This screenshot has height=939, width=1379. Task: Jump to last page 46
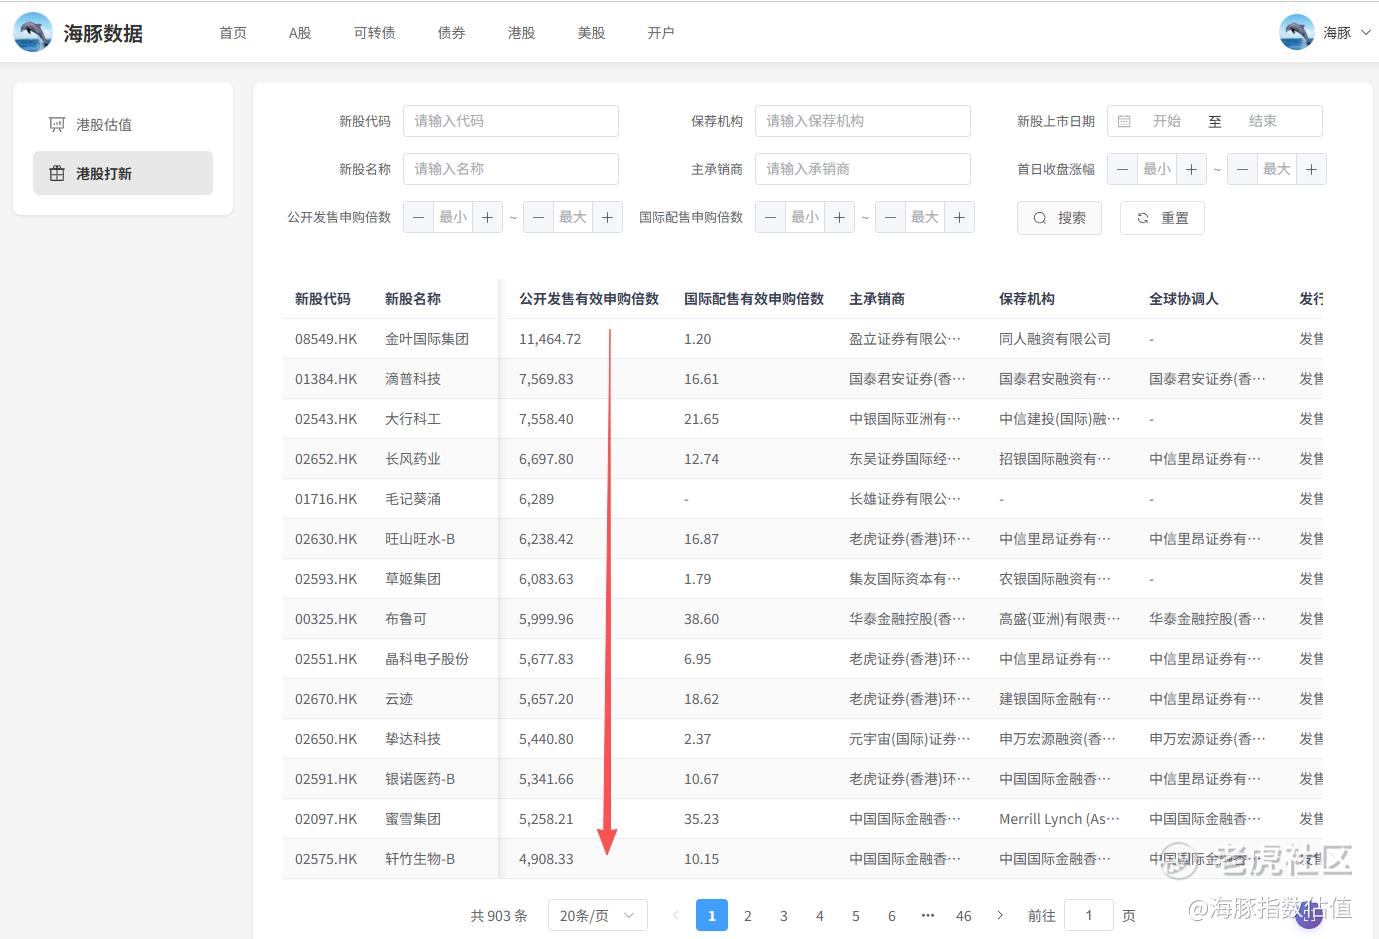[x=964, y=915]
